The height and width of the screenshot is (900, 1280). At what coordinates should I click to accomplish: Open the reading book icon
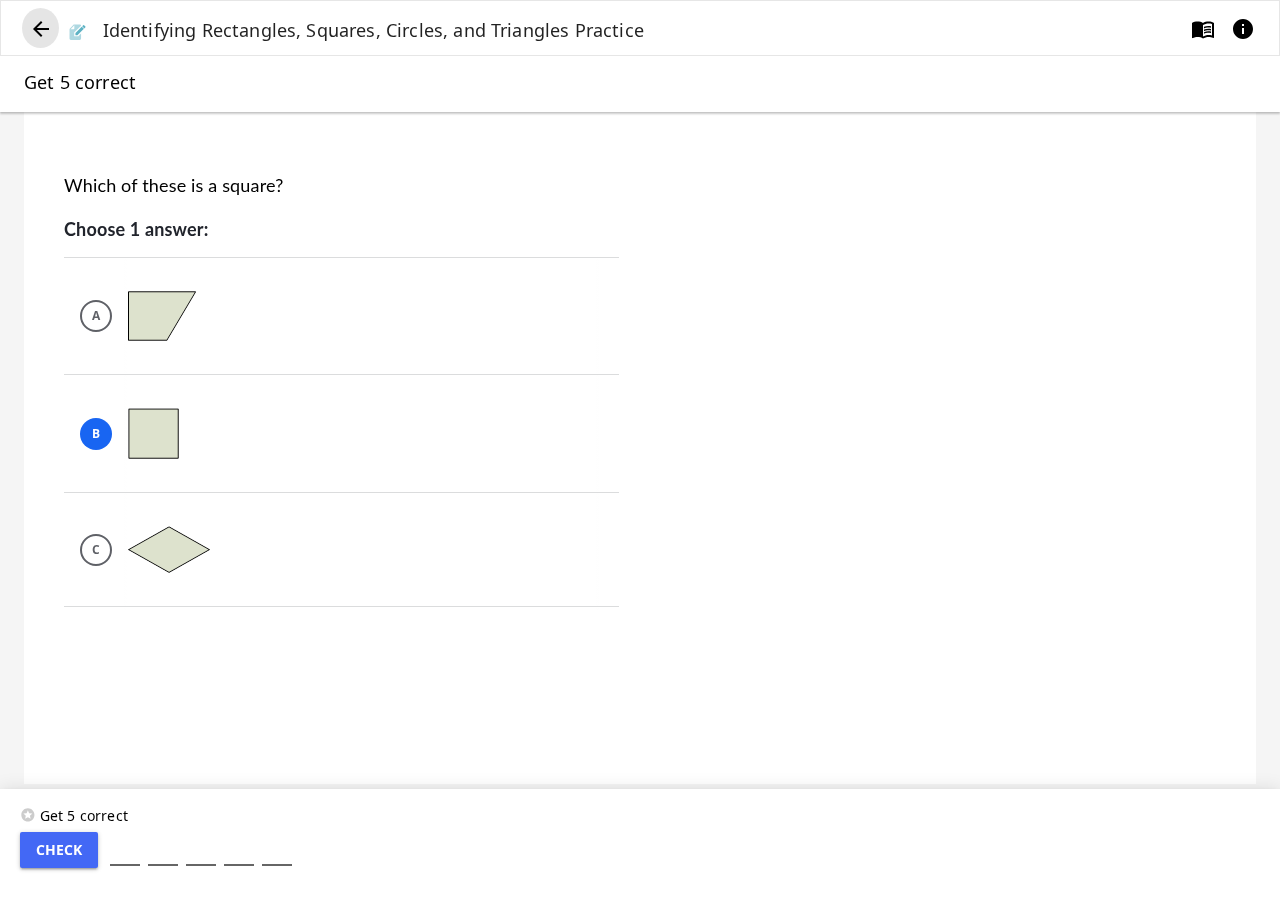point(1203,29)
